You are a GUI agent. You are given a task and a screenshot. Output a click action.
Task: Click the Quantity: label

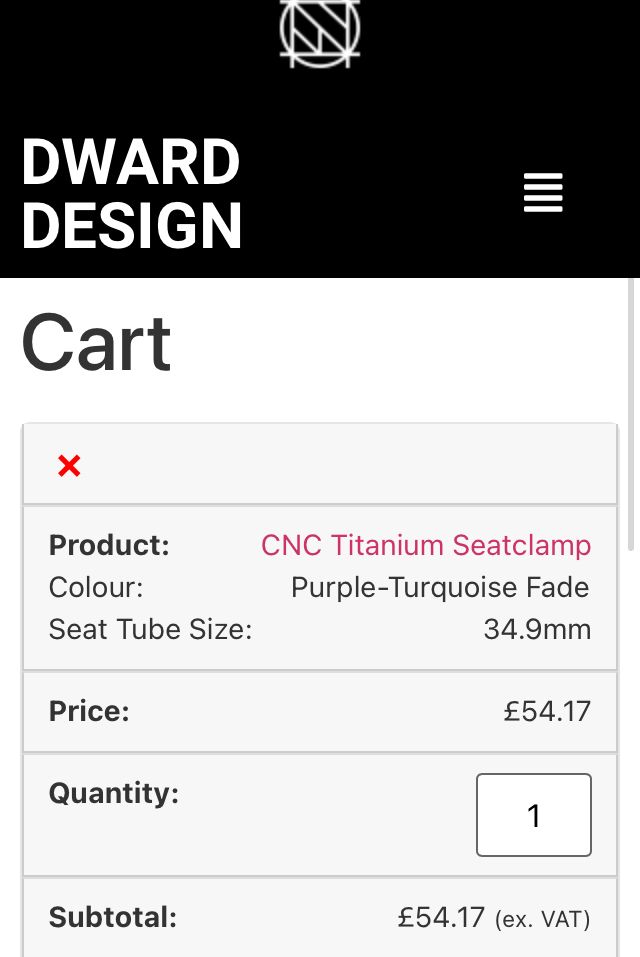[x=113, y=793]
